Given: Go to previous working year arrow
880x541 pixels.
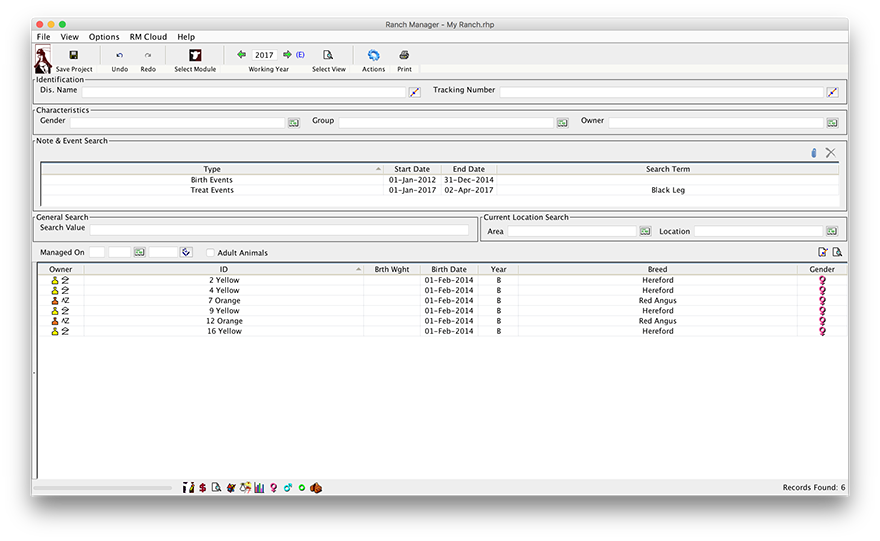Looking at the screenshot, I should coord(242,55).
